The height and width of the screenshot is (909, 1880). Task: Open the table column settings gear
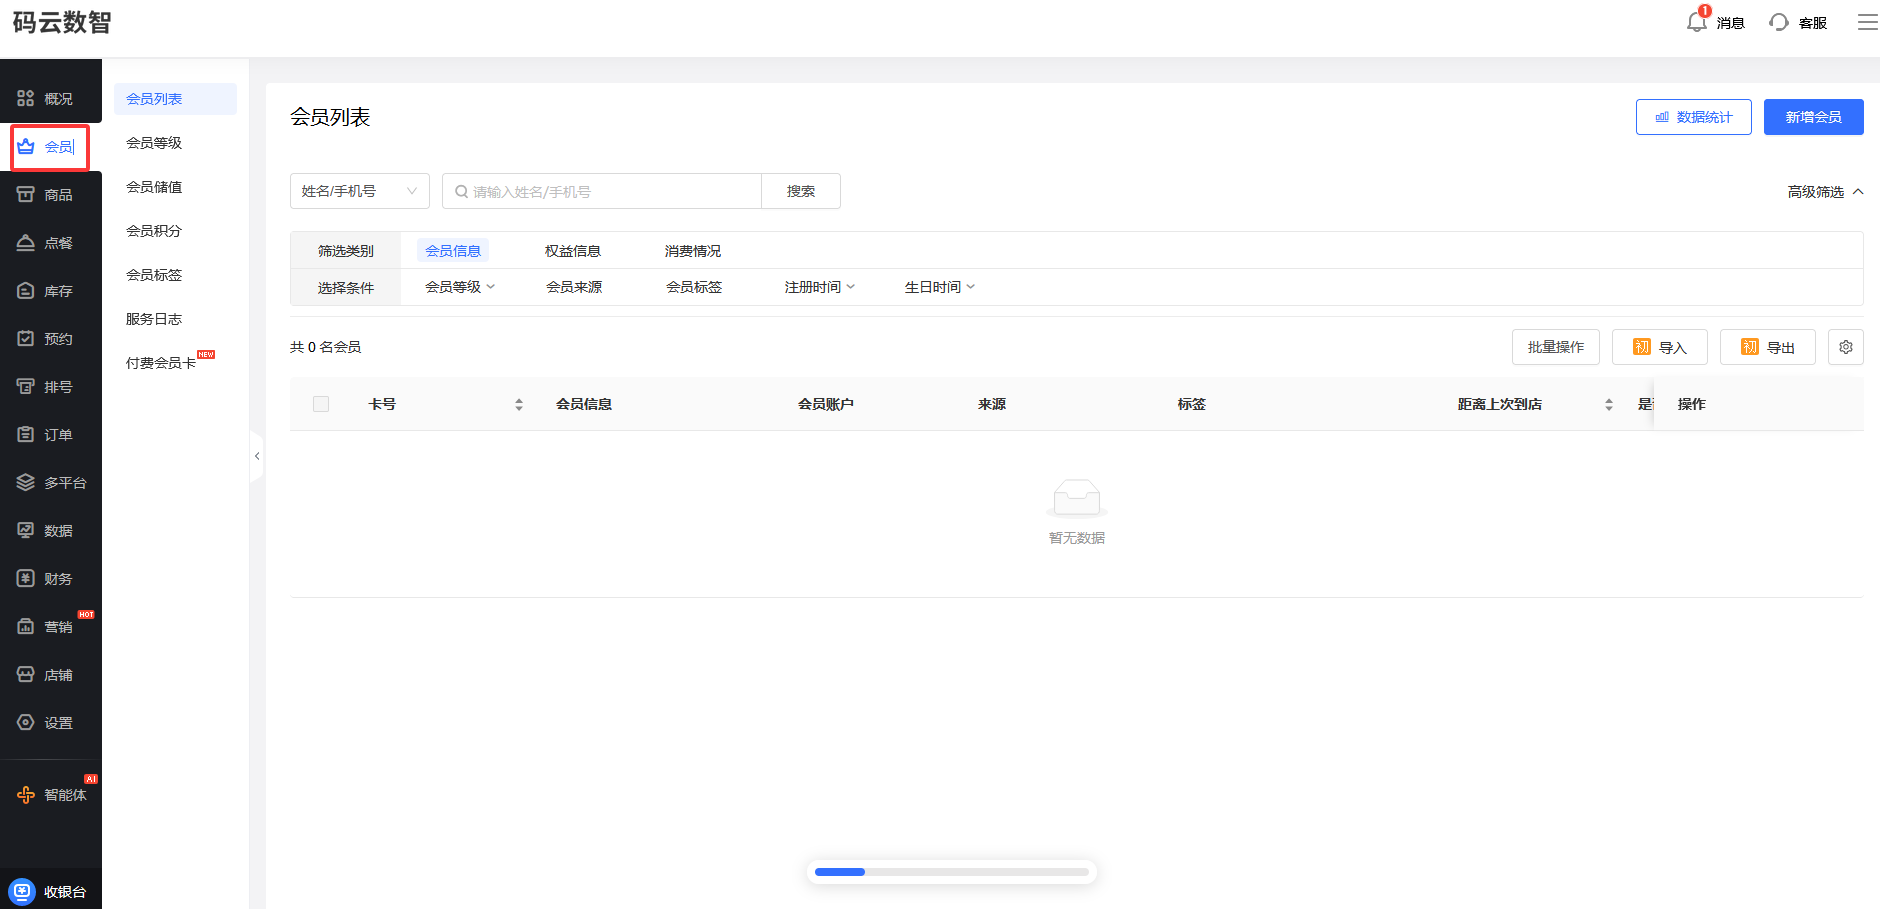[x=1845, y=347]
